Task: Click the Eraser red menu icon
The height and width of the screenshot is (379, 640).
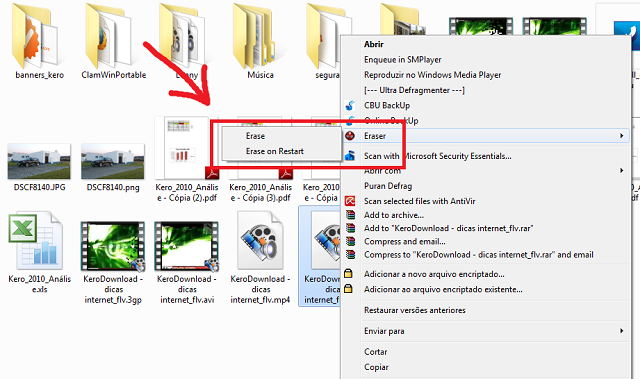Action: pyautogui.click(x=350, y=136)
